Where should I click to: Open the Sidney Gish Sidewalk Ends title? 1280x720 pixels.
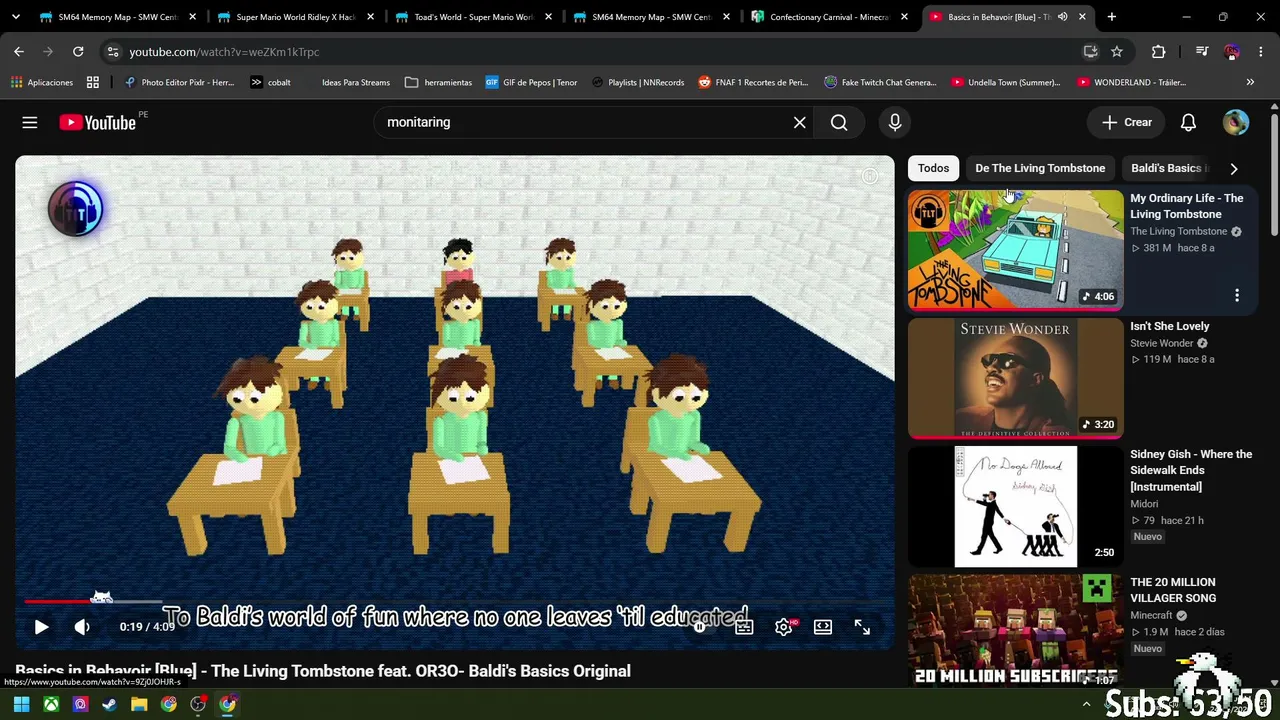click(x=1191, y=470)
